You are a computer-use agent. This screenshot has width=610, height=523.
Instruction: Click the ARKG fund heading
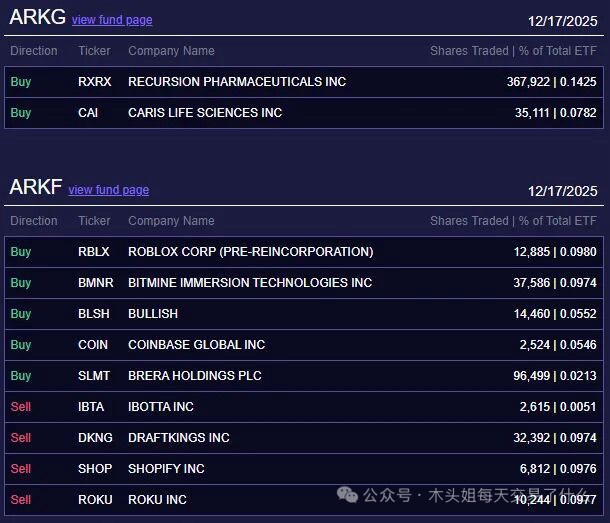coord(37,17)
